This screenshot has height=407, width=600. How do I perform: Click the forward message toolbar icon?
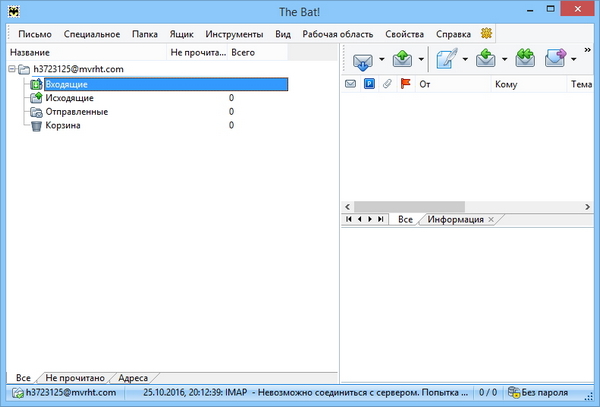point(555,59)
